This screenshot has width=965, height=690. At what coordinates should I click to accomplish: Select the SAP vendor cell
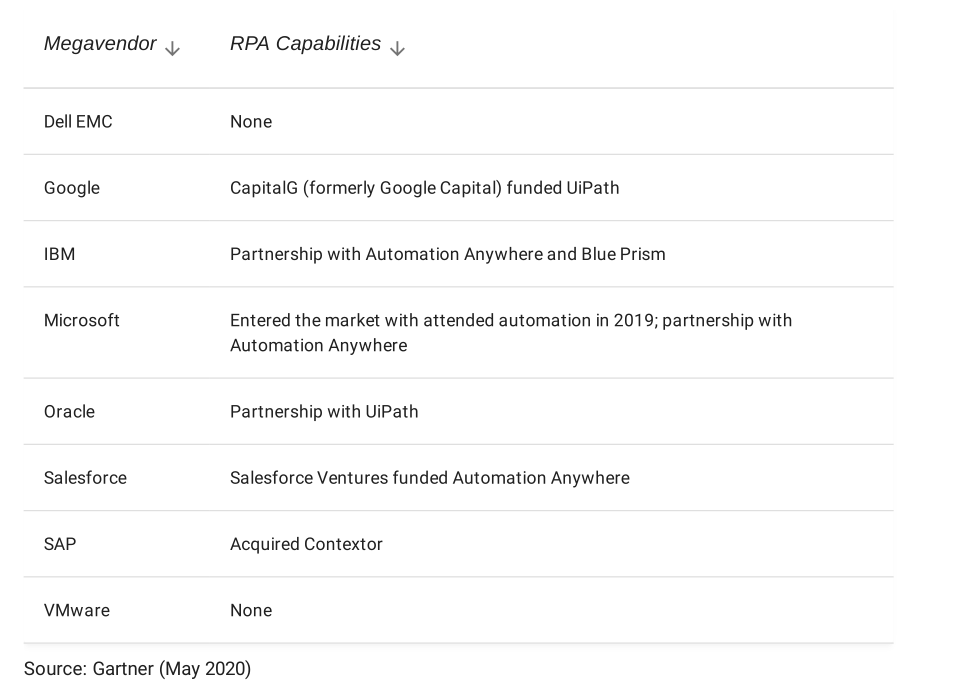click(x=60, y=544)
